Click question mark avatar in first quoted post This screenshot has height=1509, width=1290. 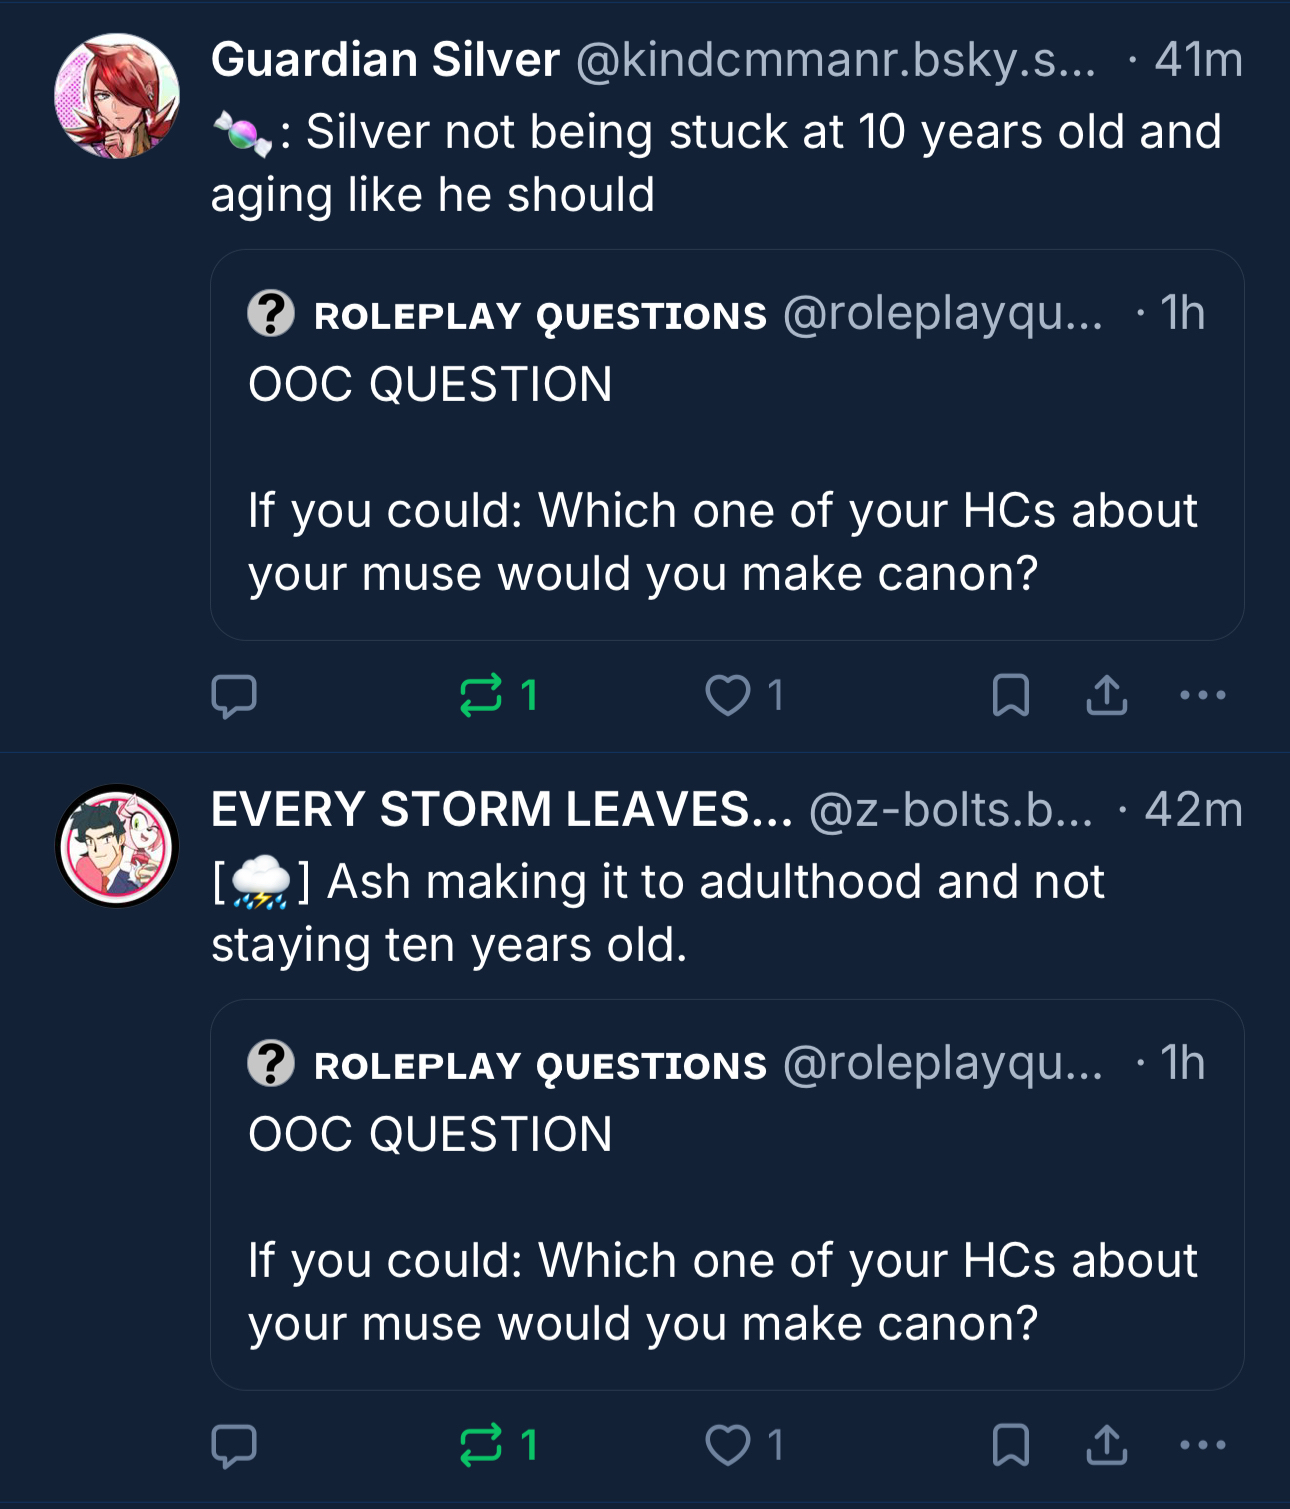[x=271, y=314]
